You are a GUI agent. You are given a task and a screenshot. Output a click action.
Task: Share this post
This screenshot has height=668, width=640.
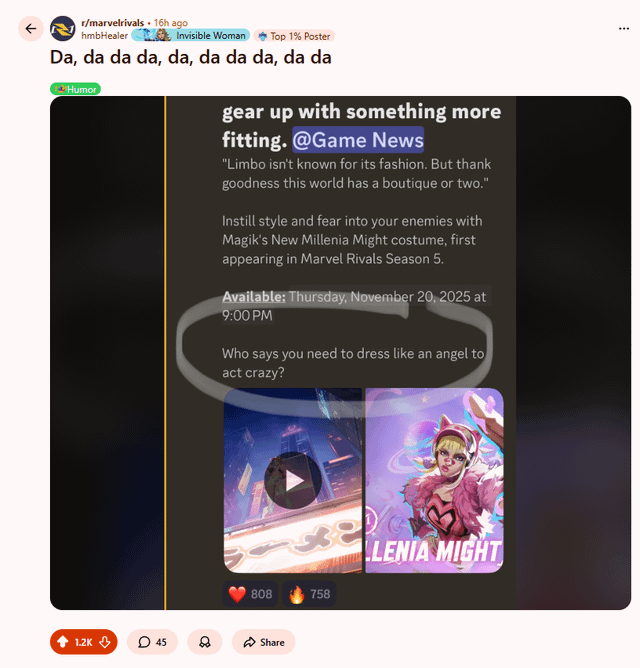pos(263,642)
